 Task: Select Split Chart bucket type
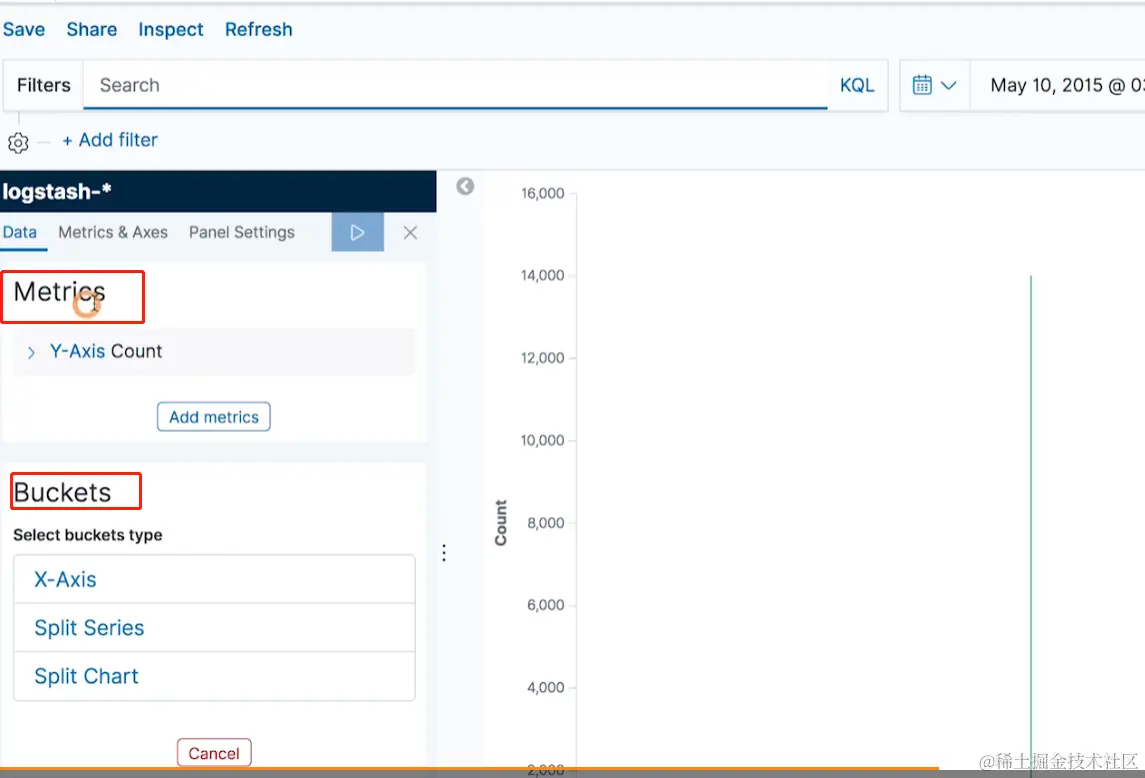[214, 676]
